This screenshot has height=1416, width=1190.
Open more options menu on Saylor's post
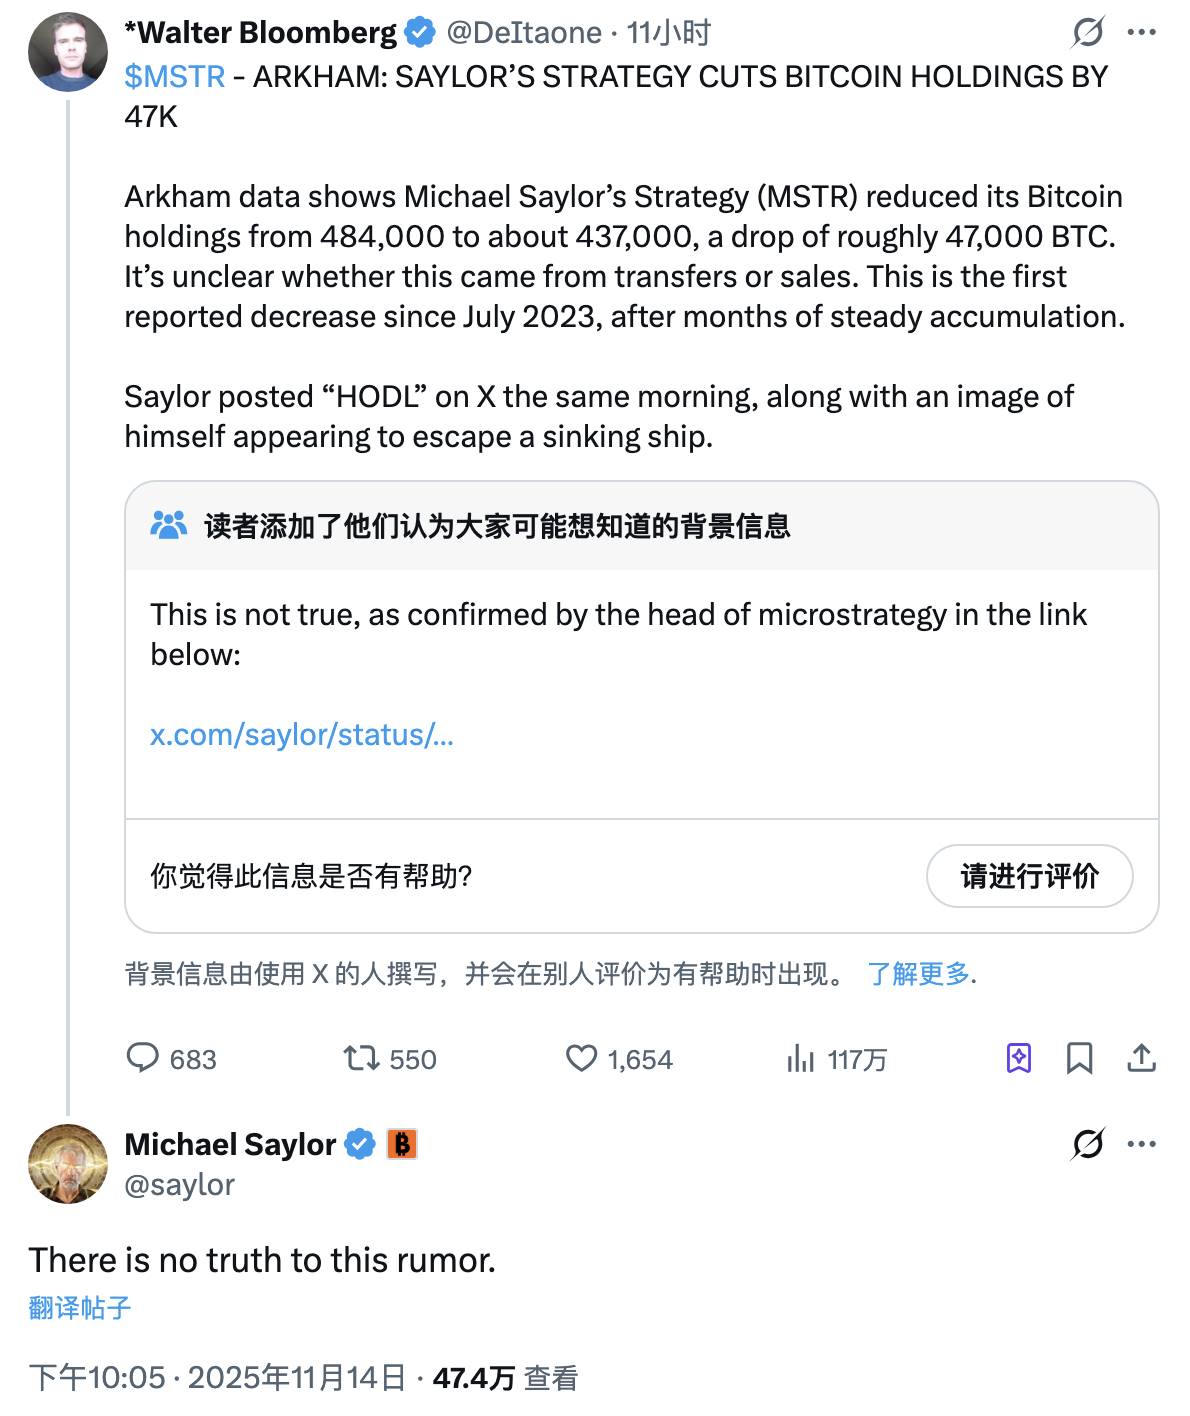pos(1141,1143)
